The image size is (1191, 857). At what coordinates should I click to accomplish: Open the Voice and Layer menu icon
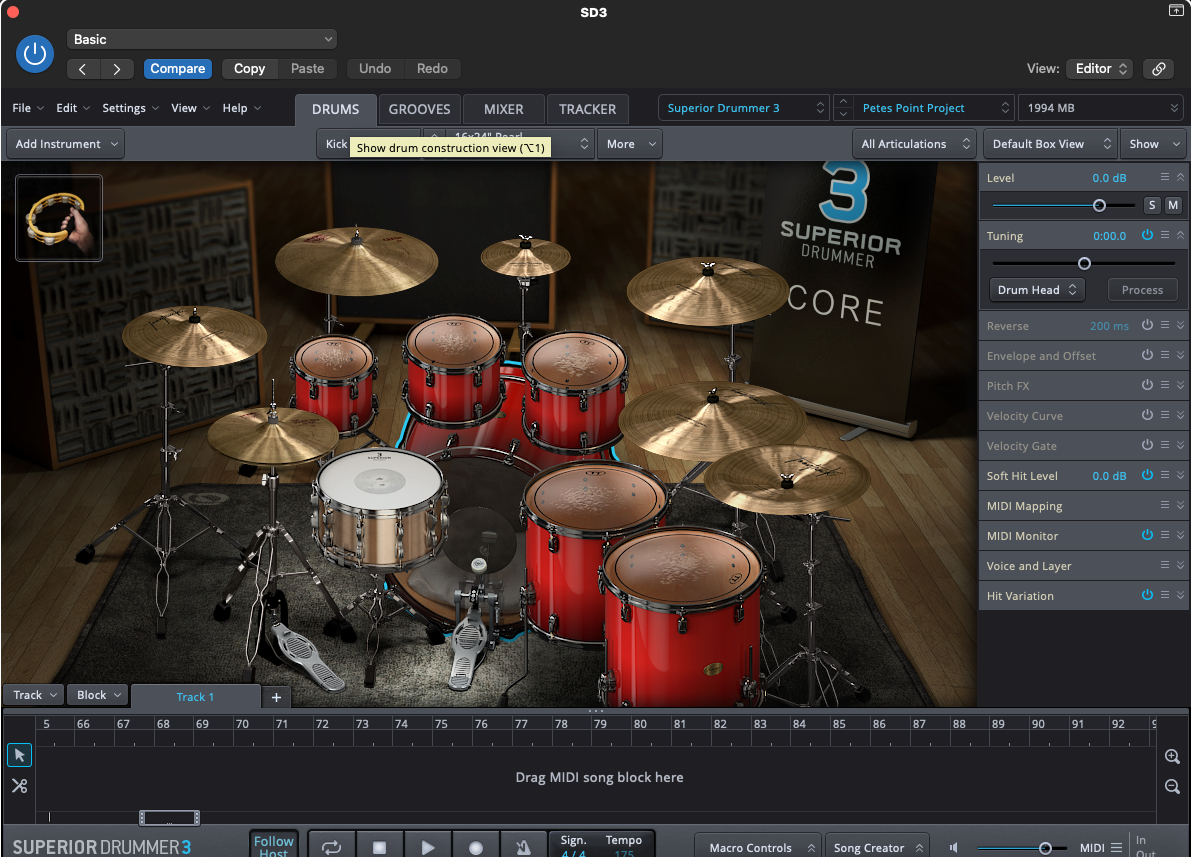click(1164, 565)
